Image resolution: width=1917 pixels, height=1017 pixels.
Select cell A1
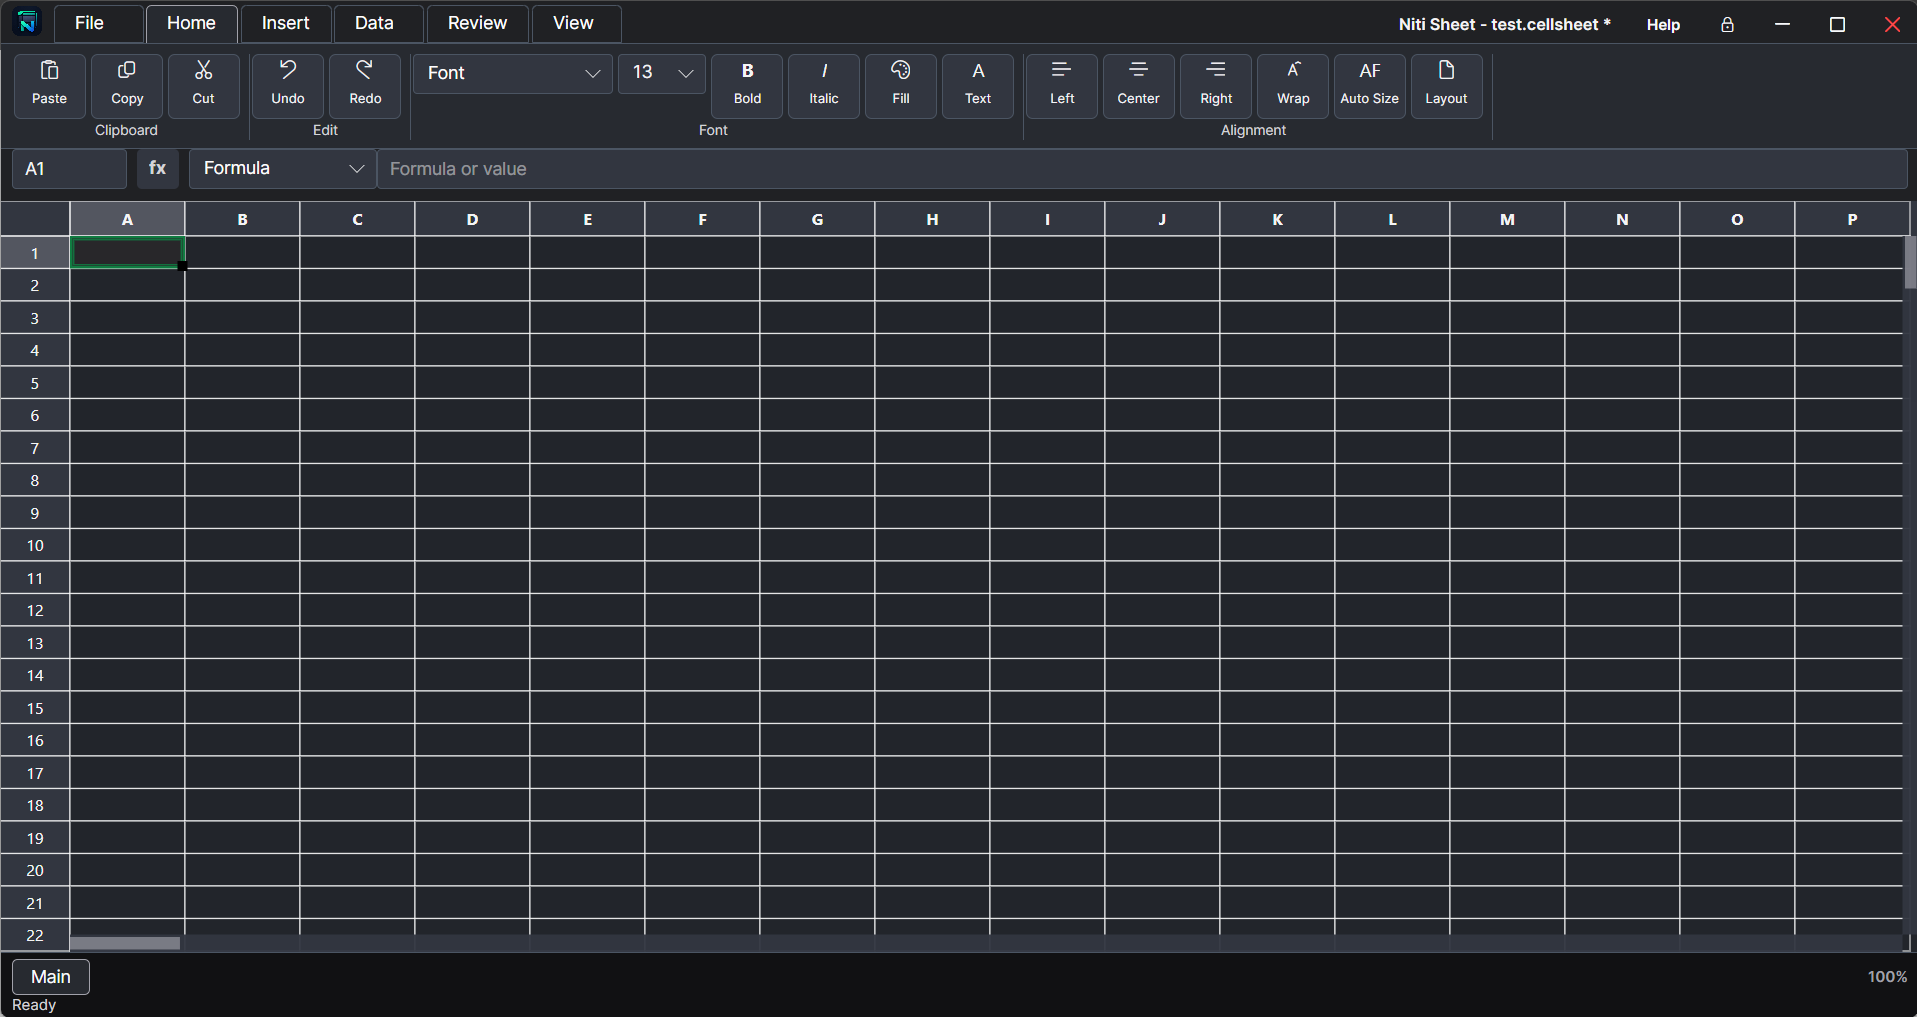127,252
